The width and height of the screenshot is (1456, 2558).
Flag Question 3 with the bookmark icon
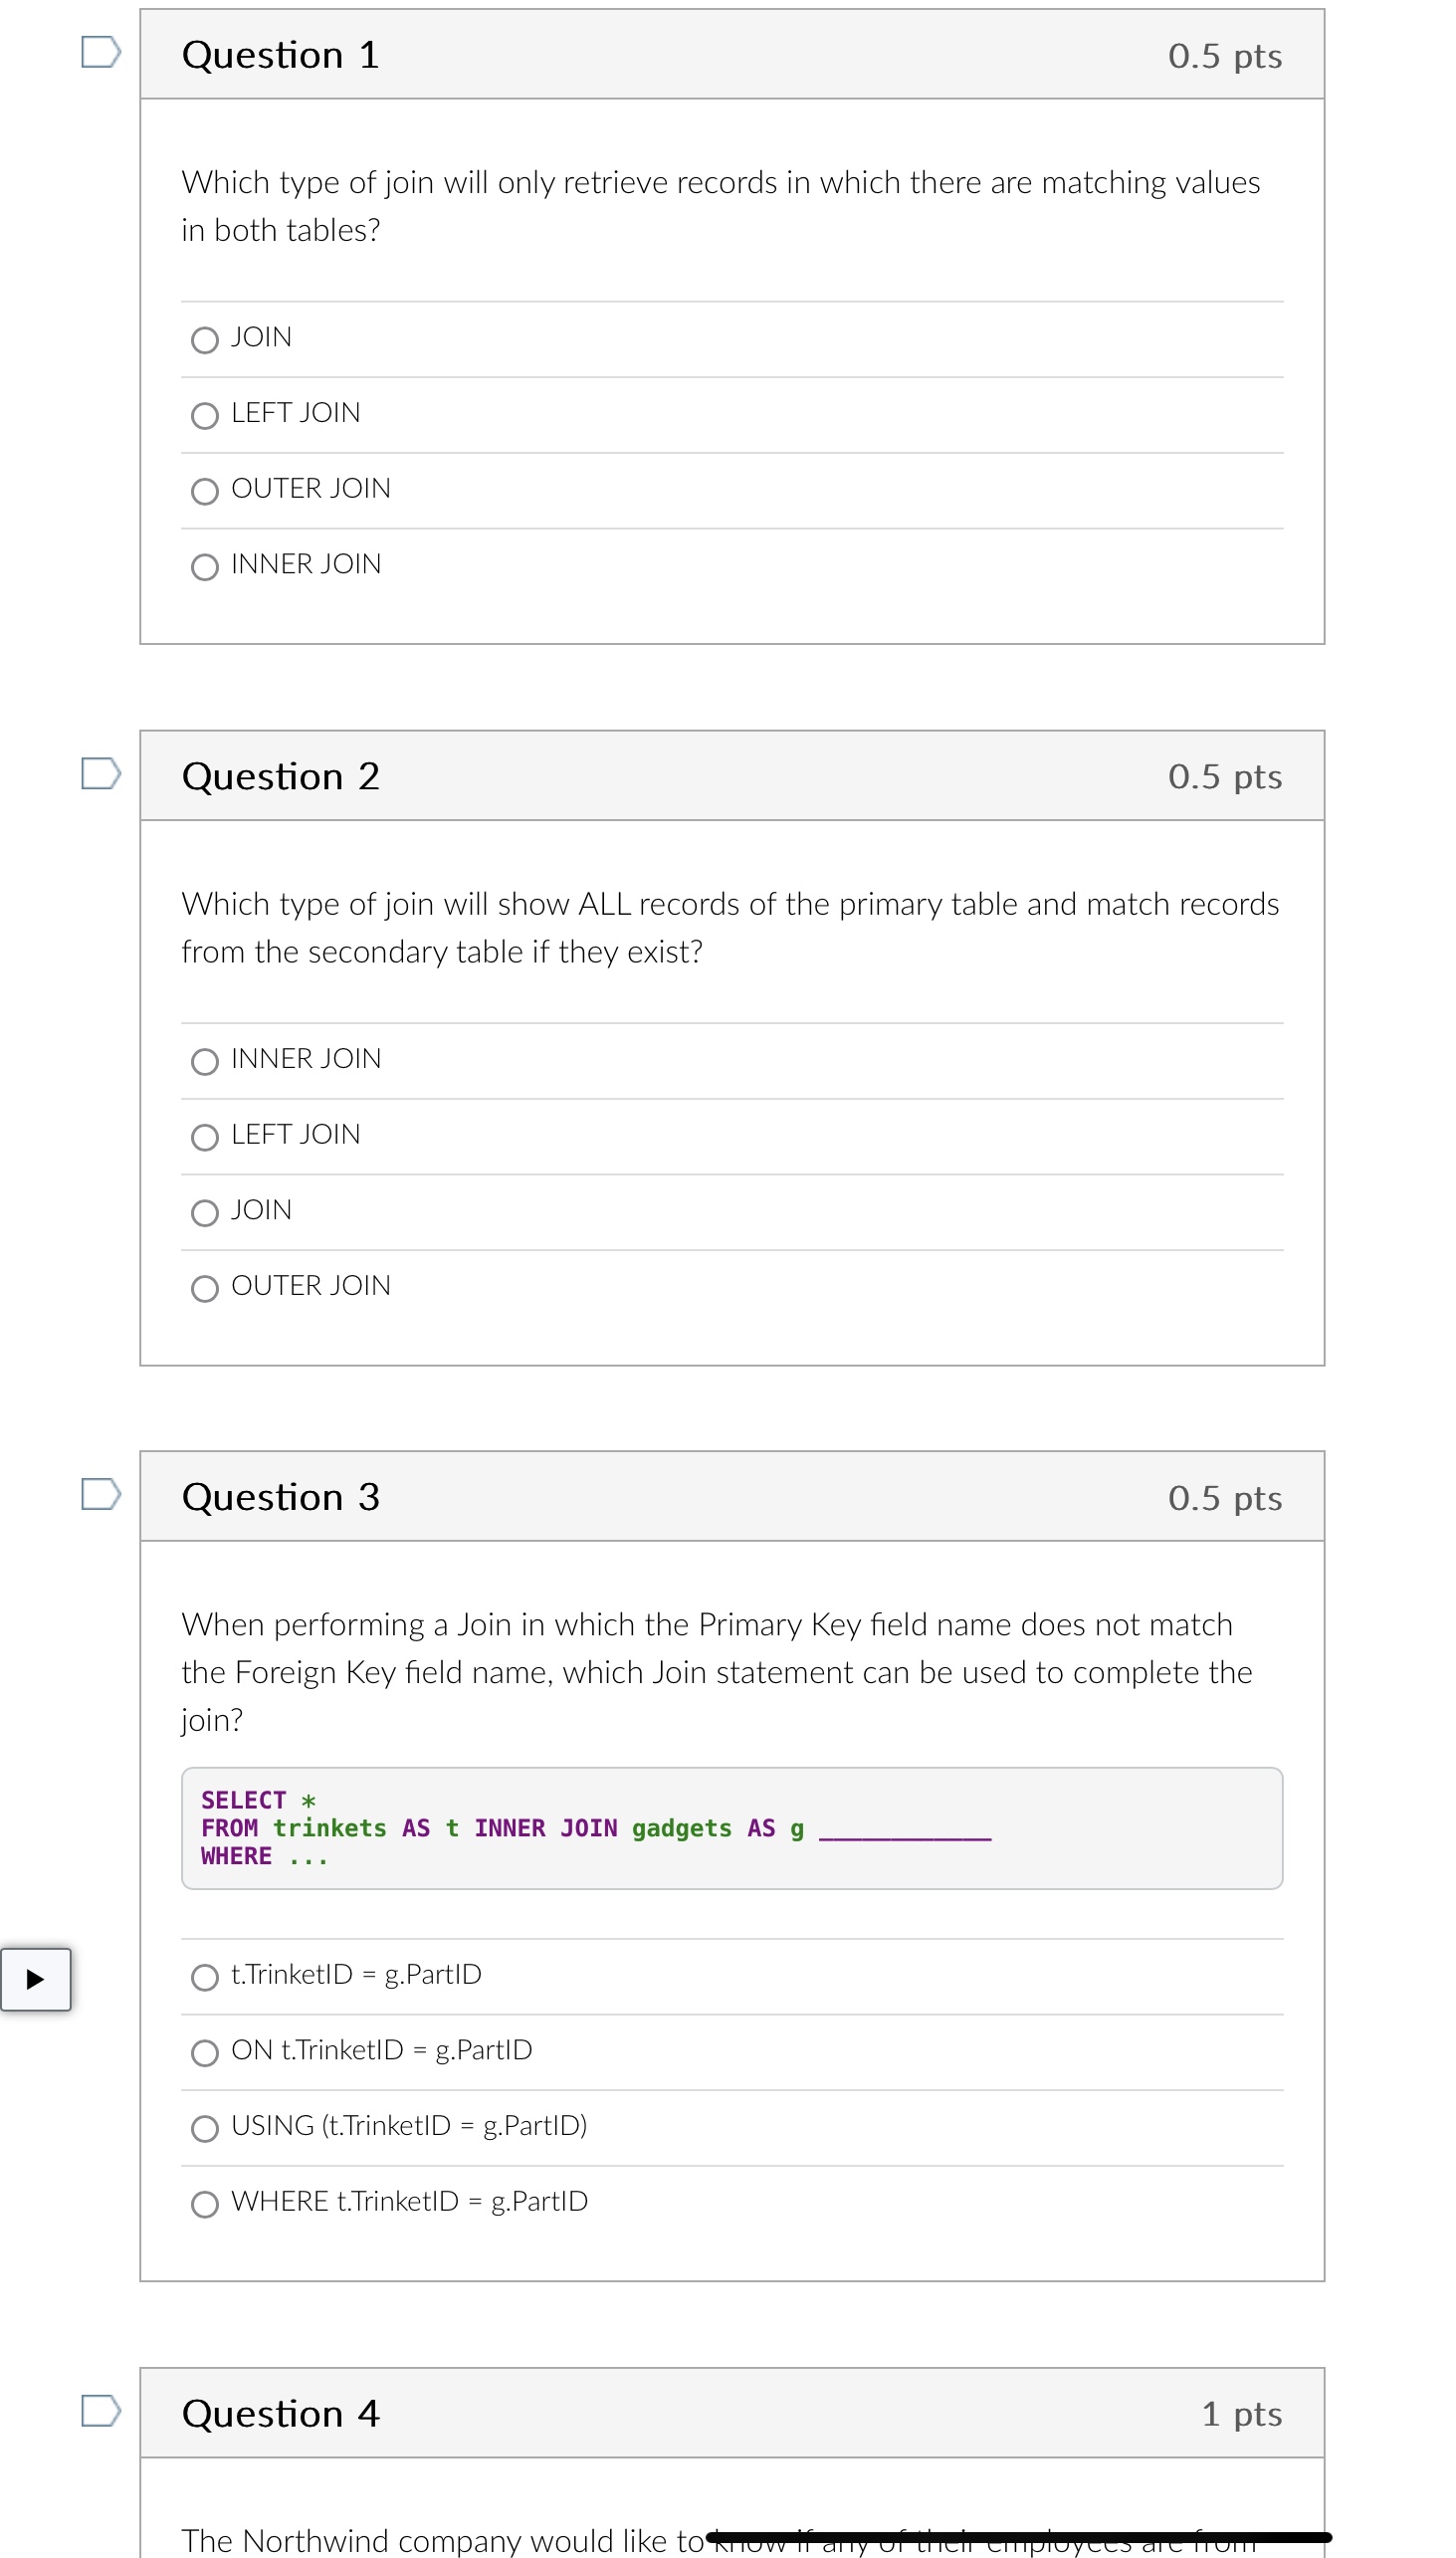[x=101, y=1494]
